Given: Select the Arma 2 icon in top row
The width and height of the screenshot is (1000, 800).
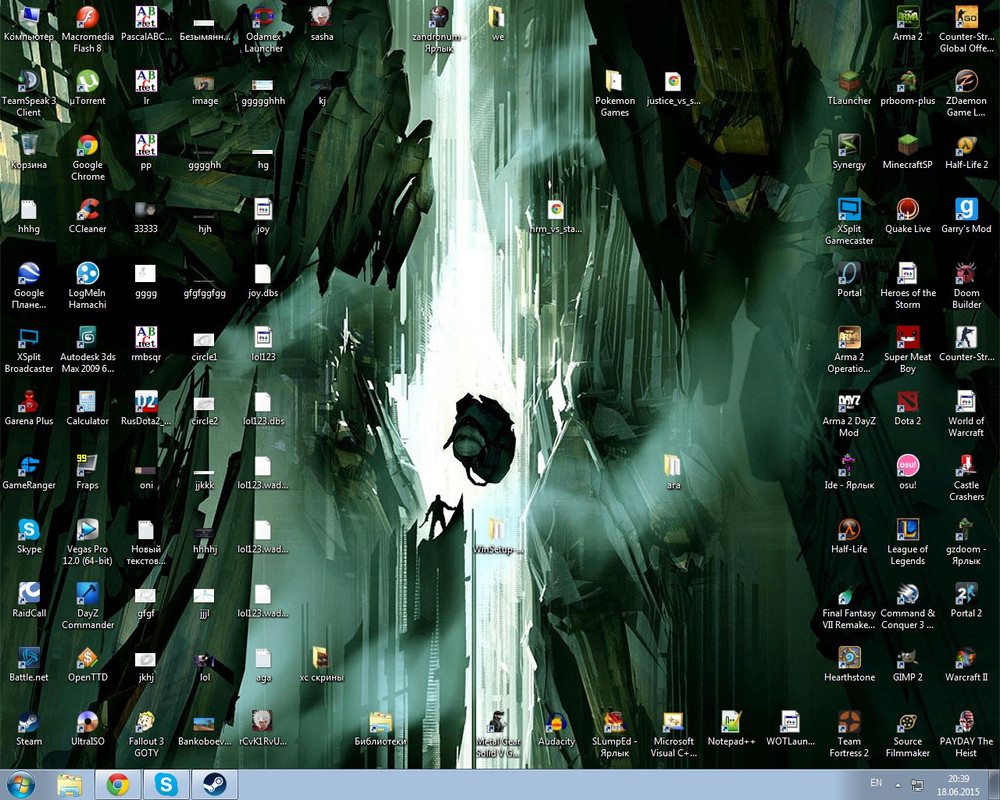Looking at the screenshot, I should click(908, 24).
